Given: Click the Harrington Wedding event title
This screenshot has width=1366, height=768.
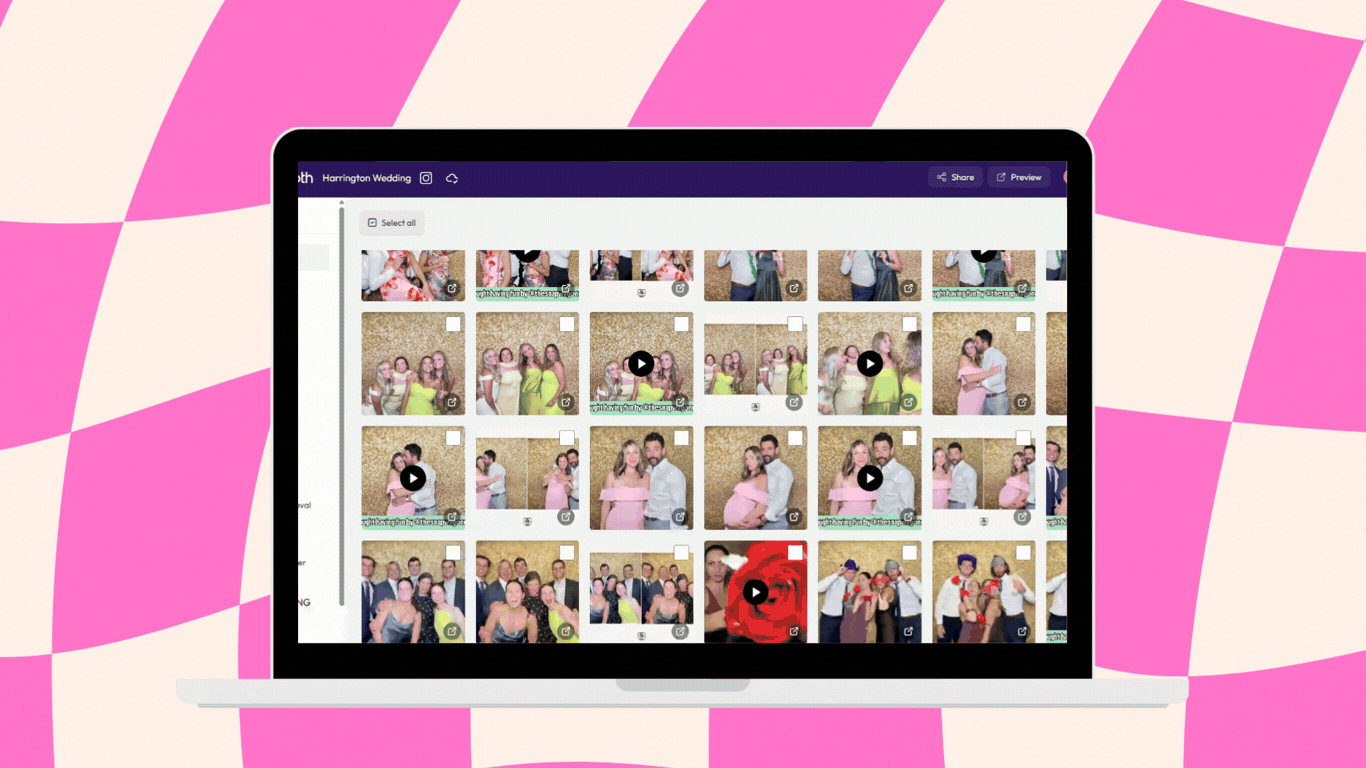Looking at the screenshot, I should [366, 178].
